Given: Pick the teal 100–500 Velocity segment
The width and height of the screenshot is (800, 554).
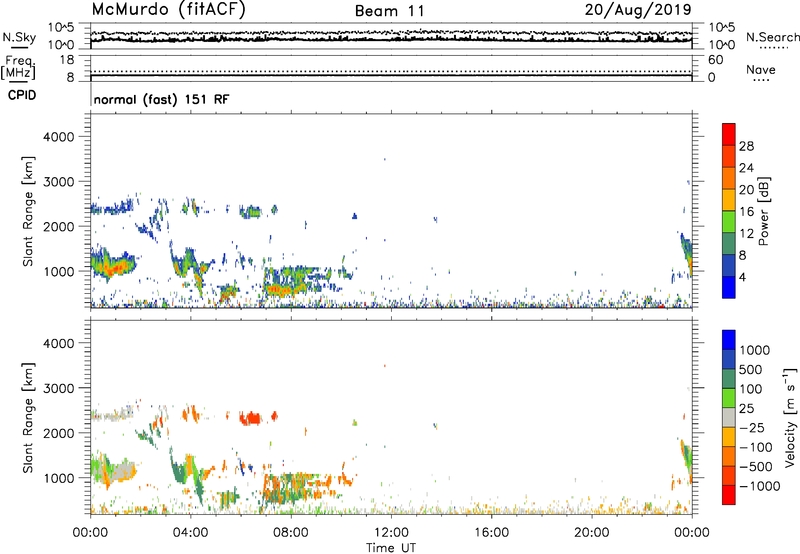Looking at the screenshot, I should (x=729, y=379).
